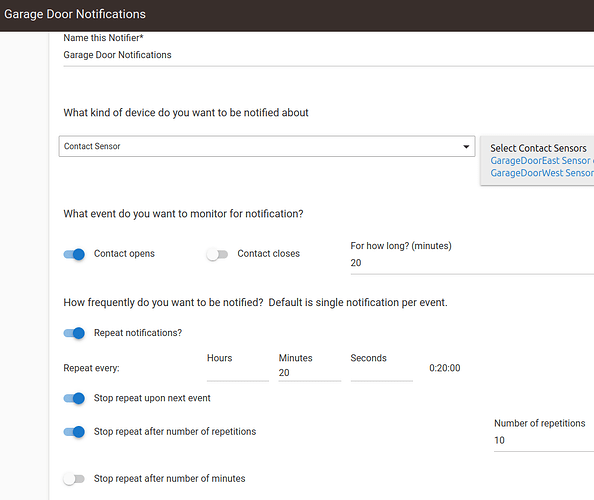Click the Repeat every label
Image resolution: width=594 pixels, height=500 pixels.
(x=91, y=368)
